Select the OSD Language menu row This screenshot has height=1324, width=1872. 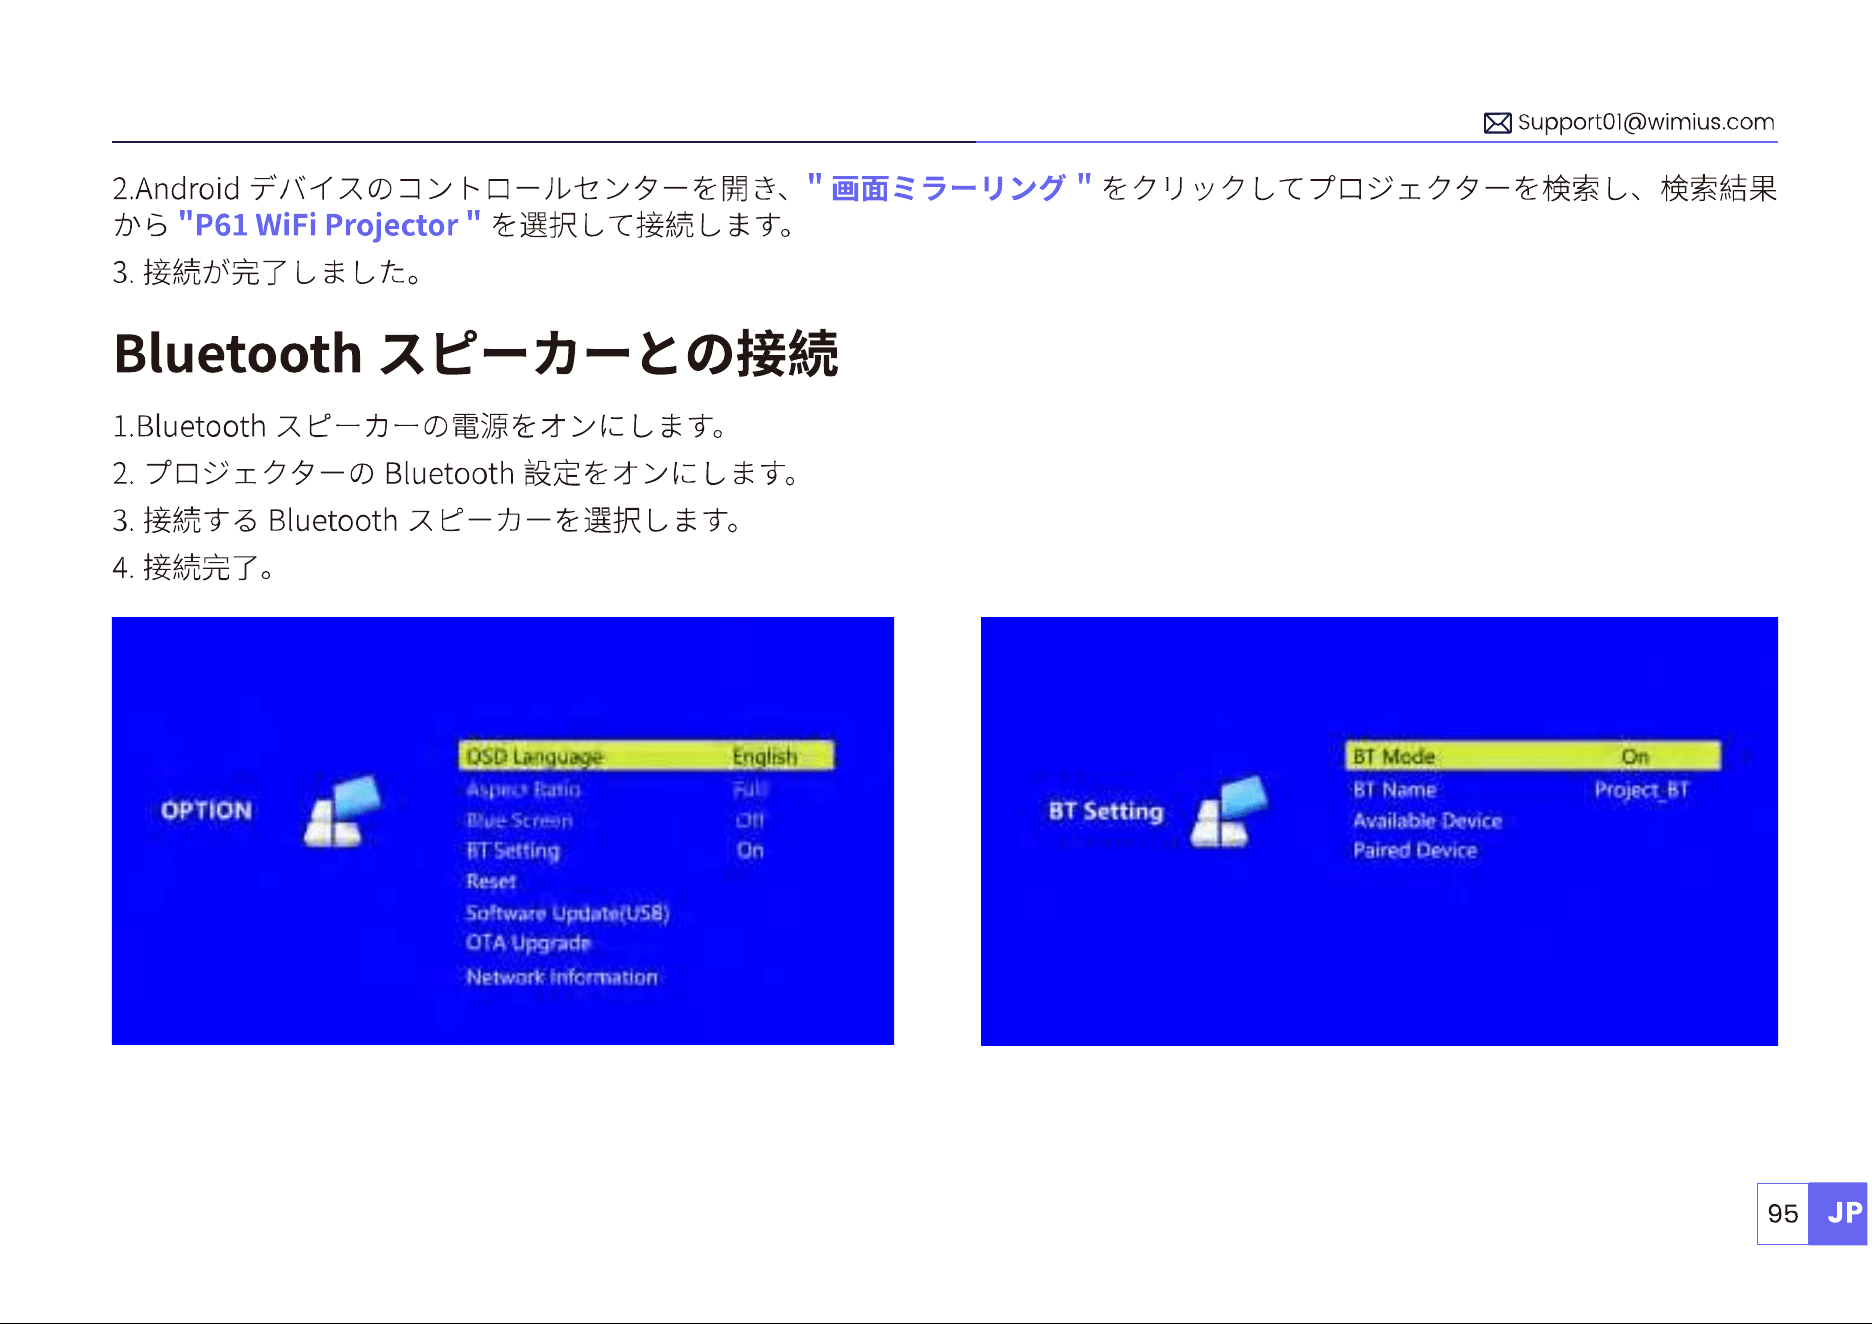[x=646, y=756]
